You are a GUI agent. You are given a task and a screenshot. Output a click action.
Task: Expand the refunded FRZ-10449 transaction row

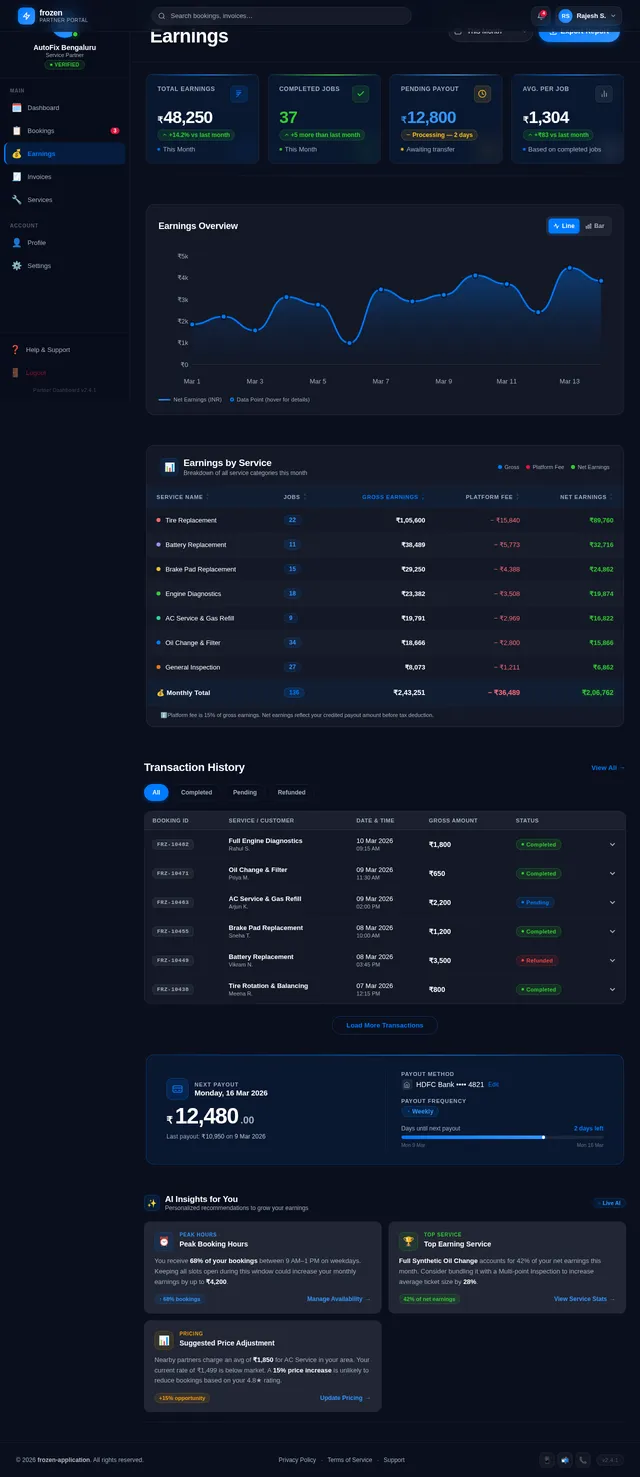tap(612, 961)
